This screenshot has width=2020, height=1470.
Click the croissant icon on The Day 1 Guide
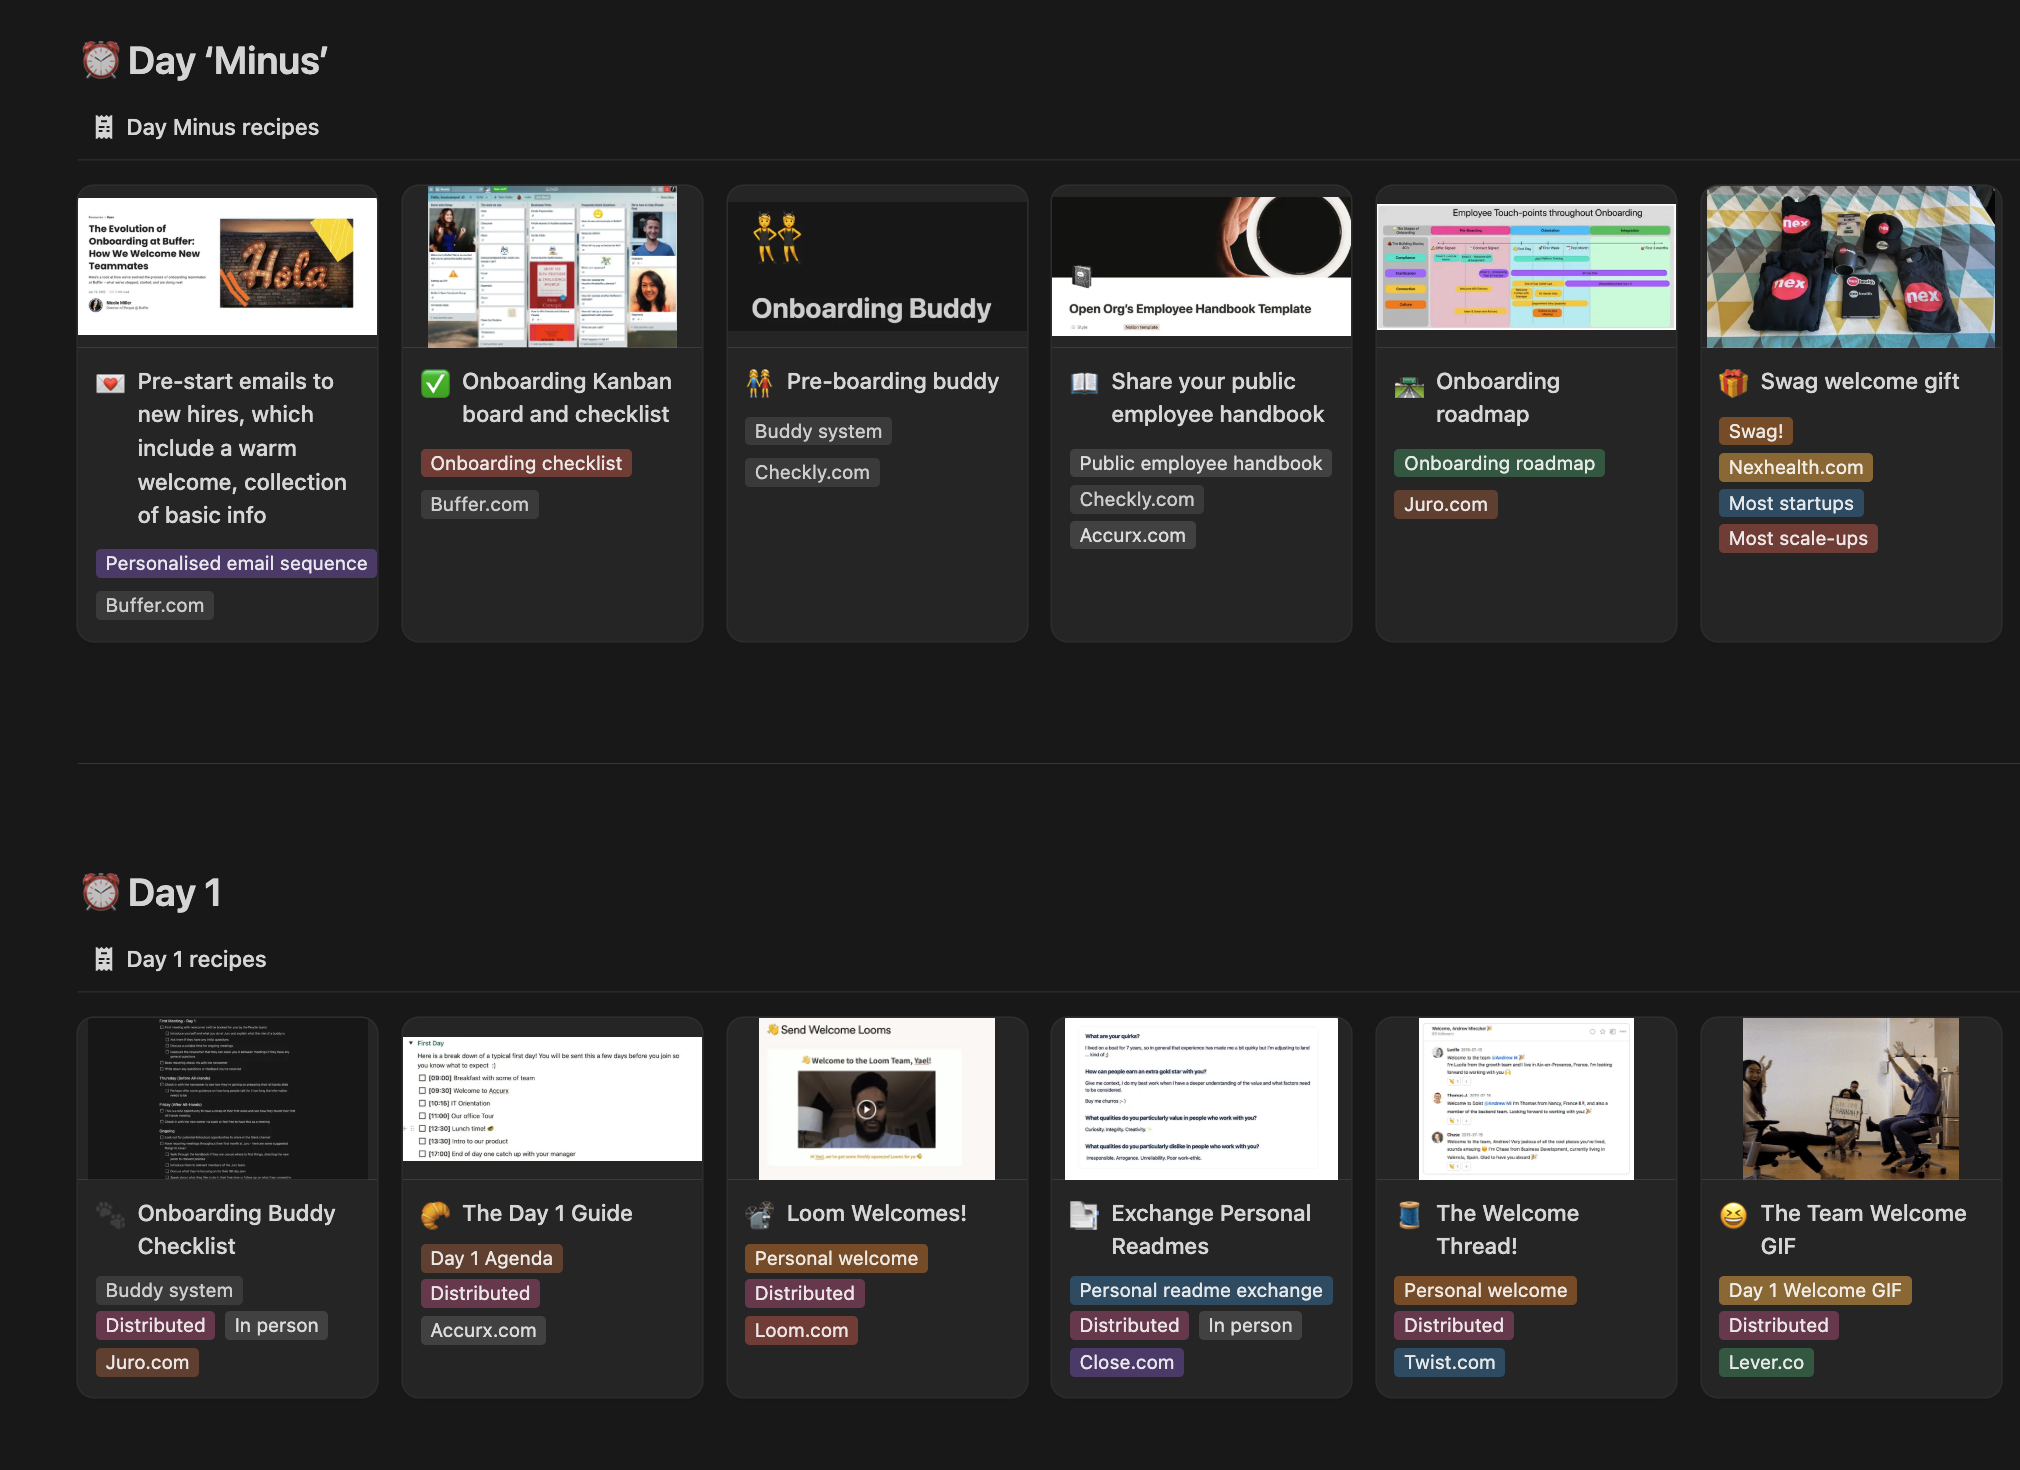[x=436, y=1214]
